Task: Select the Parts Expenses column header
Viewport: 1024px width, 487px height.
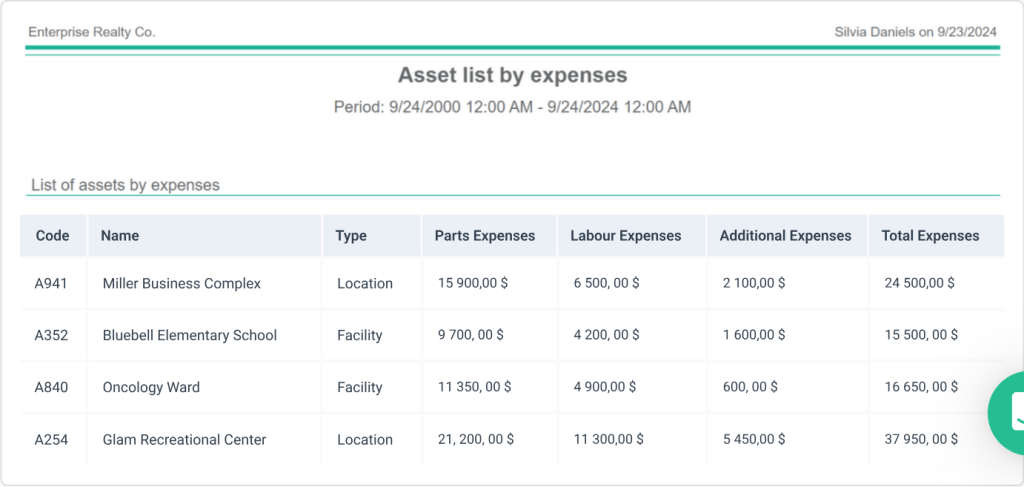Action: tap(485, 236)
